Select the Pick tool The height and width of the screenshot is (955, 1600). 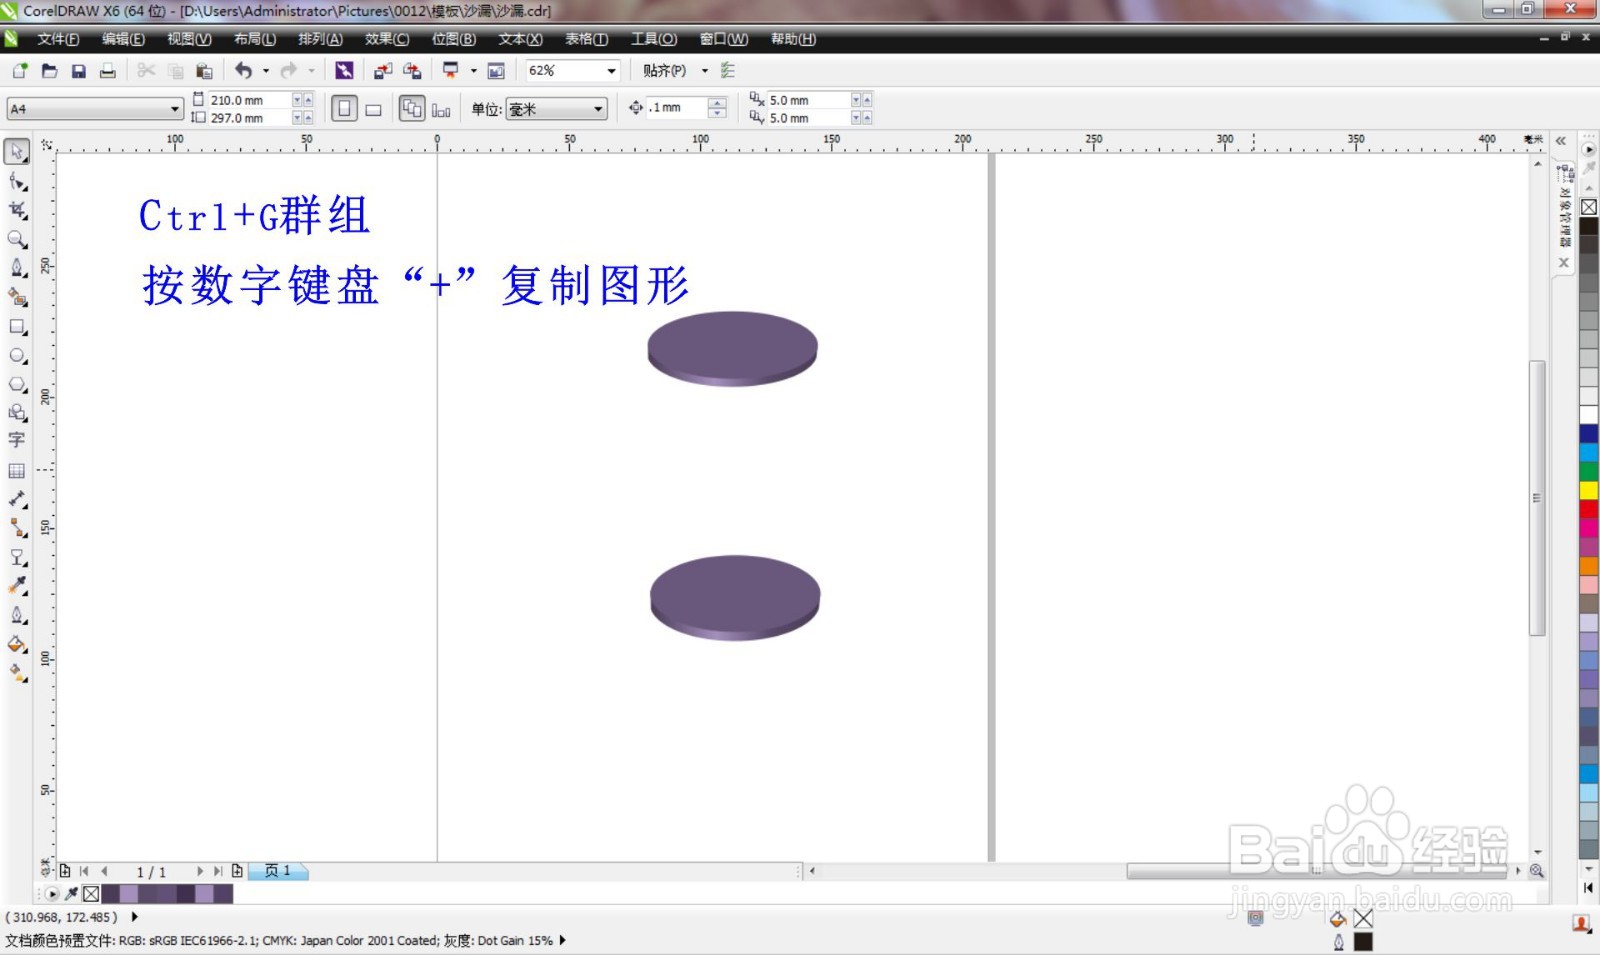pos(17,152)
